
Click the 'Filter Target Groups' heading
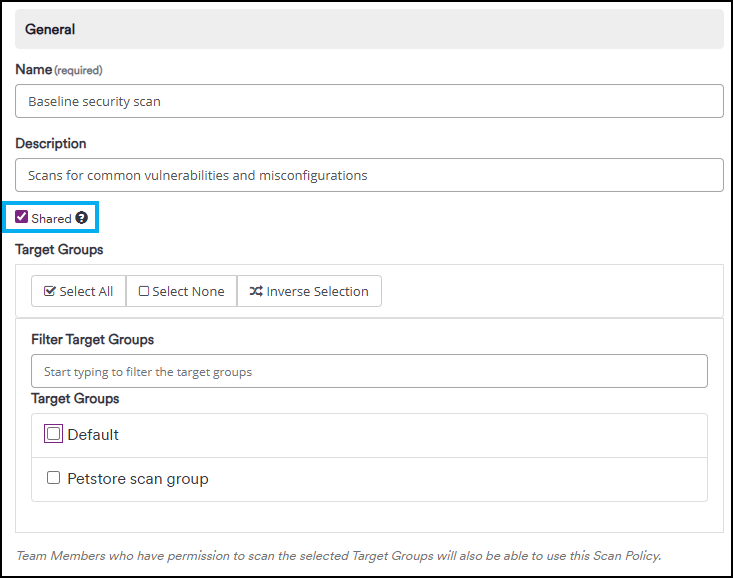click(x=93, y=340)
